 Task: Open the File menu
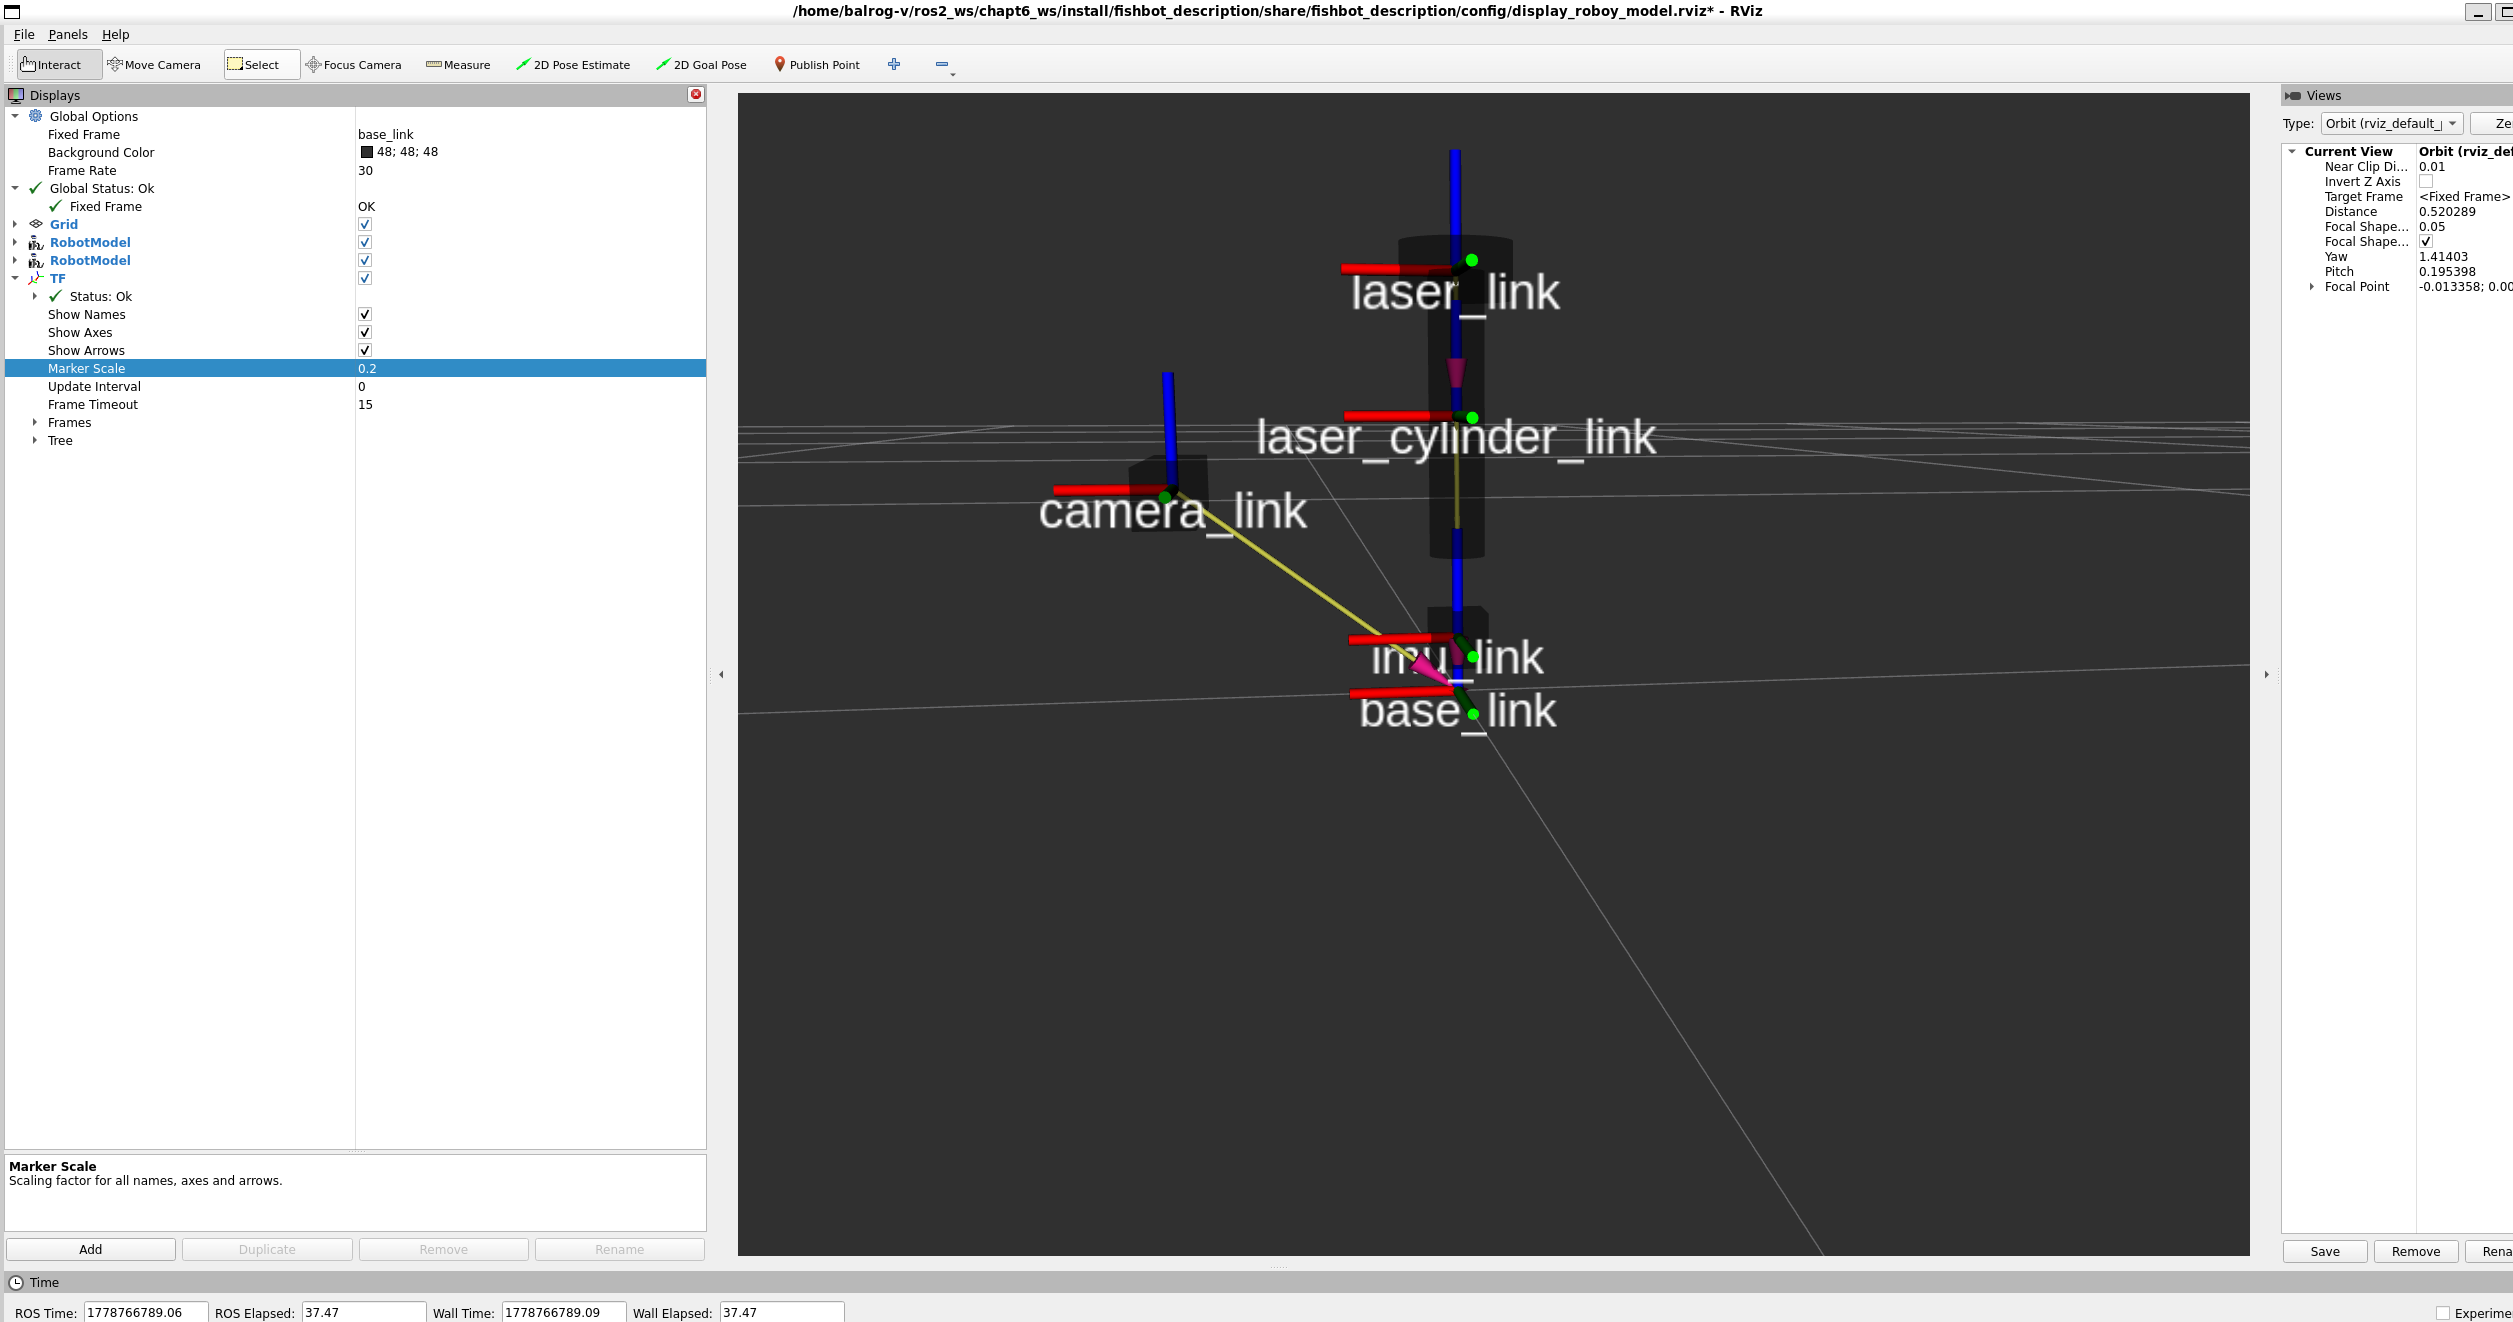[x=24, y=34]
